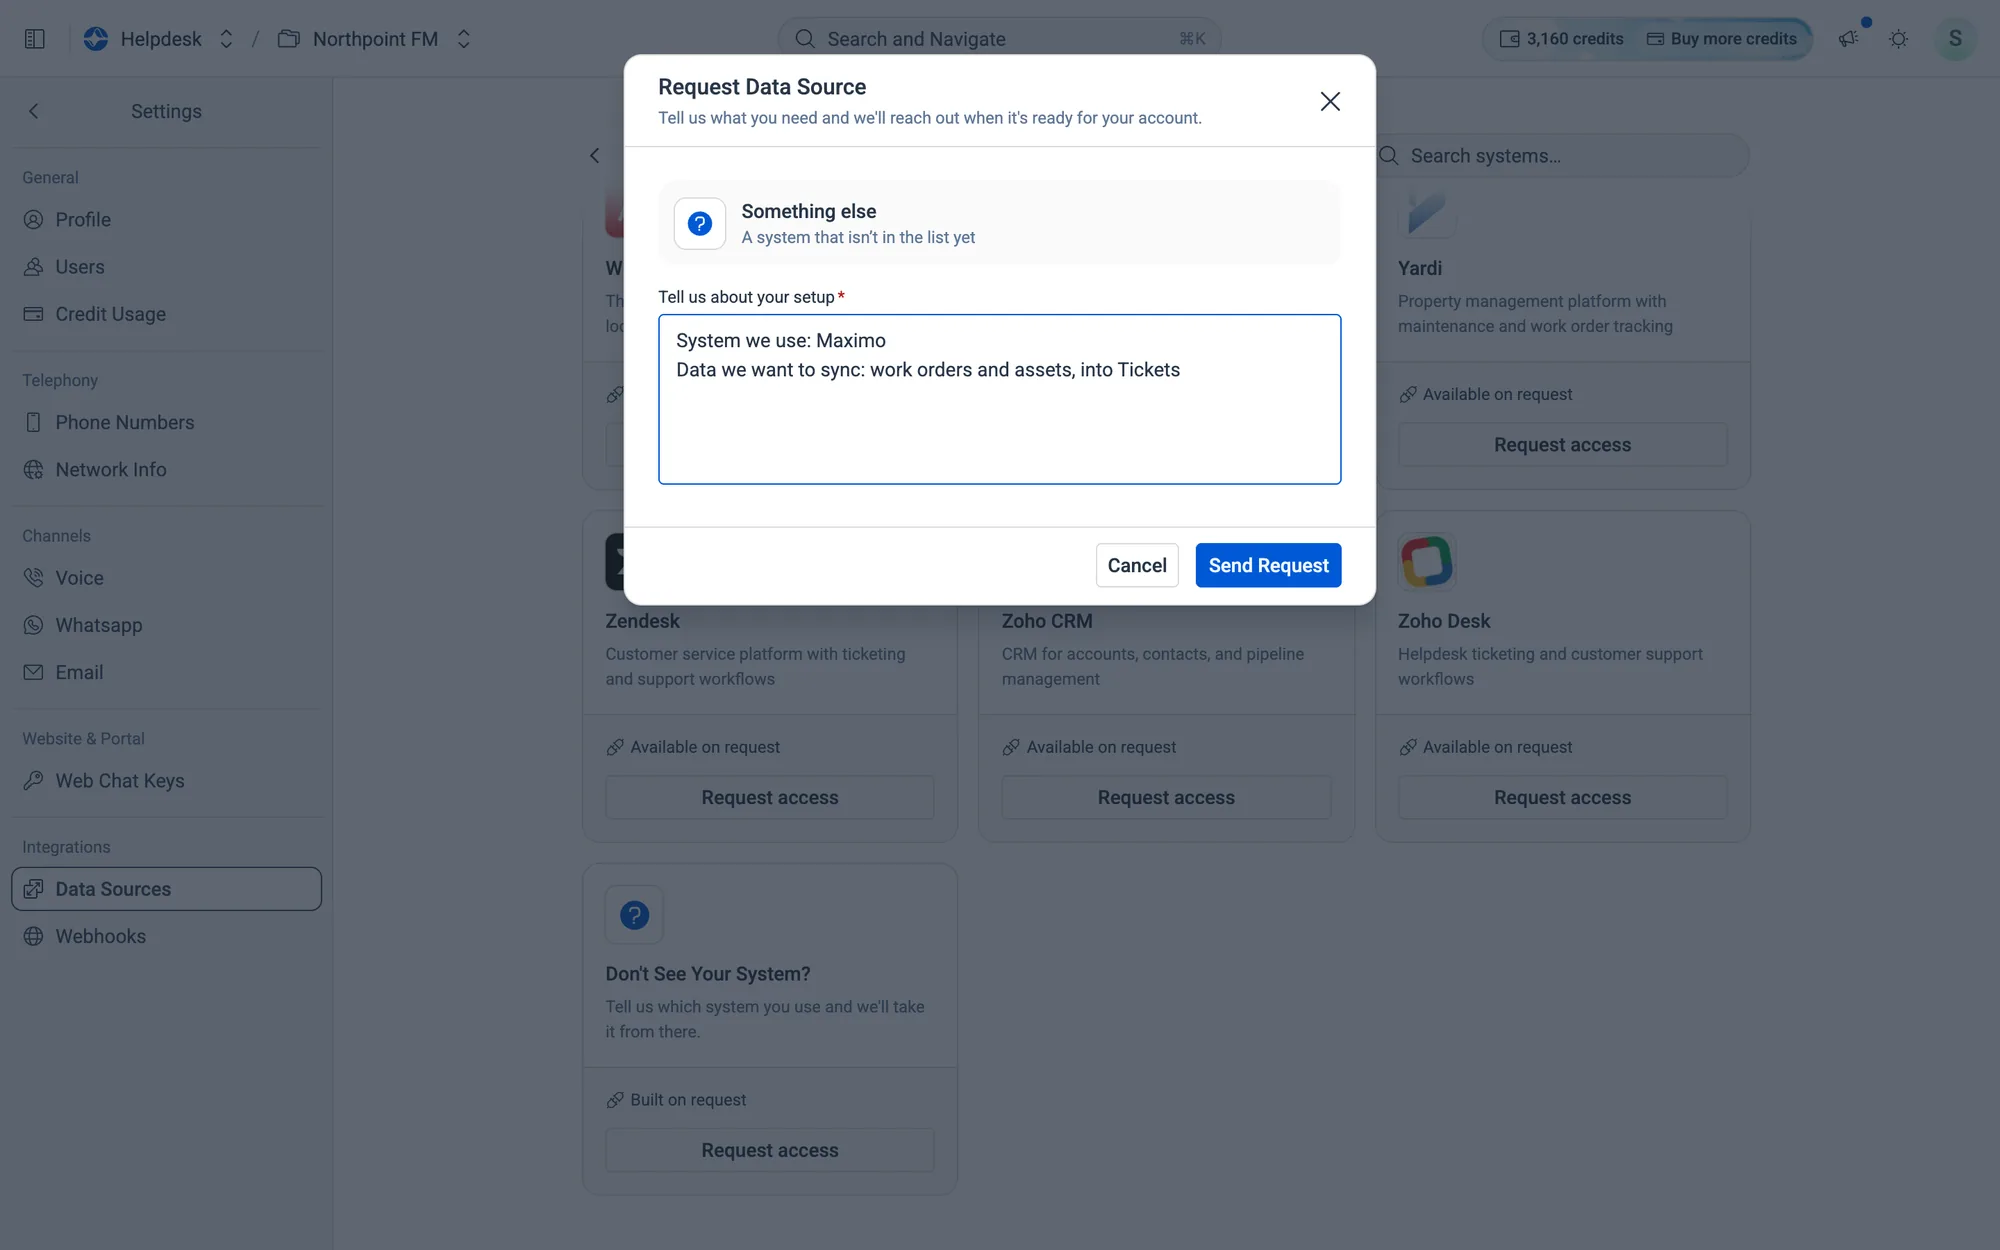Click the Search and Navigate bar
Viewport: 2000px width, 1250px height.
coord(1000,39)
